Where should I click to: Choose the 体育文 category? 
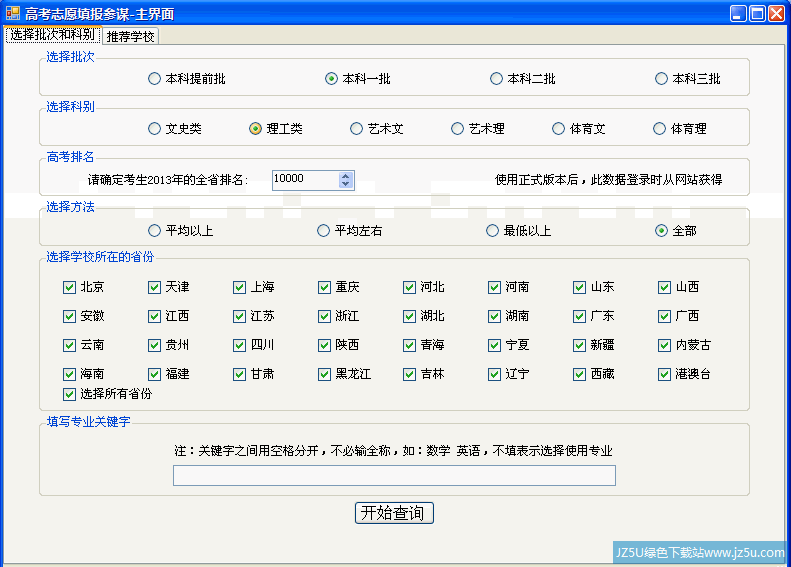pos(558,129)
